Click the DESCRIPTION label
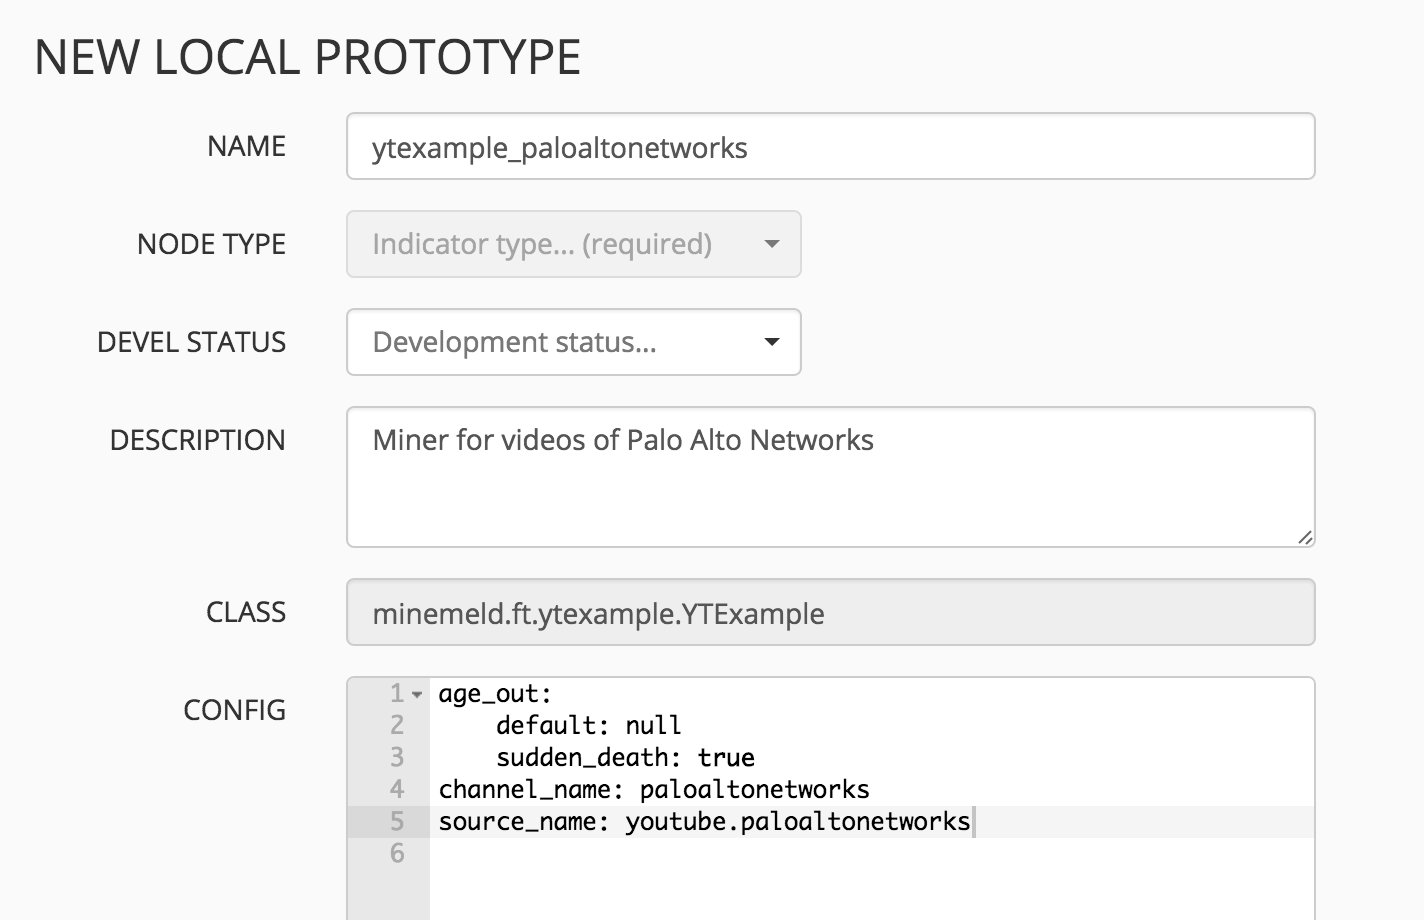Screen dimensions: 1424x920 click(x=198, y=440)
